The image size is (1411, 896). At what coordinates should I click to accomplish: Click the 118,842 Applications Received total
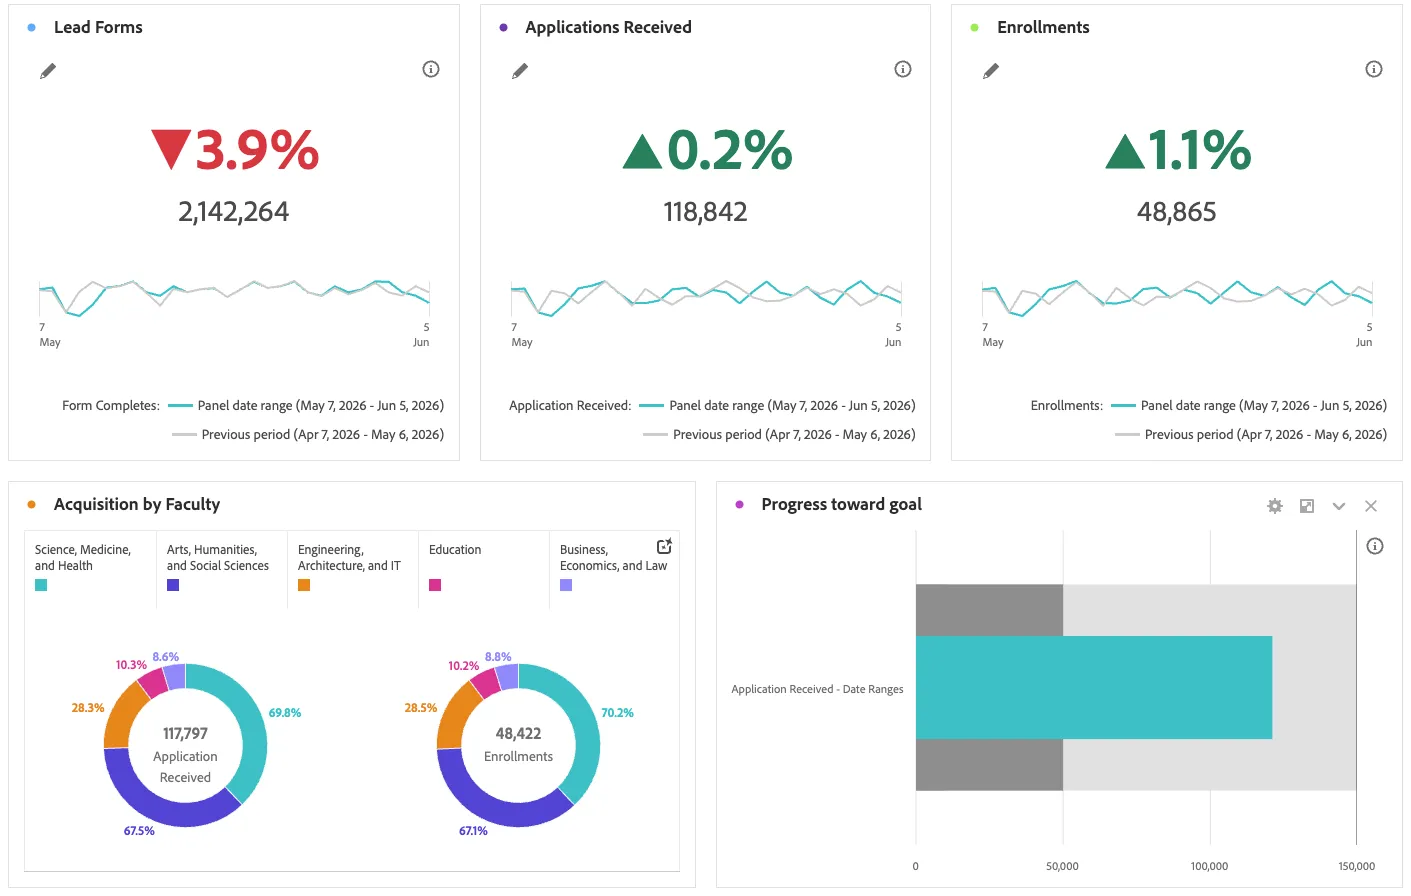(x=705, y=212)
